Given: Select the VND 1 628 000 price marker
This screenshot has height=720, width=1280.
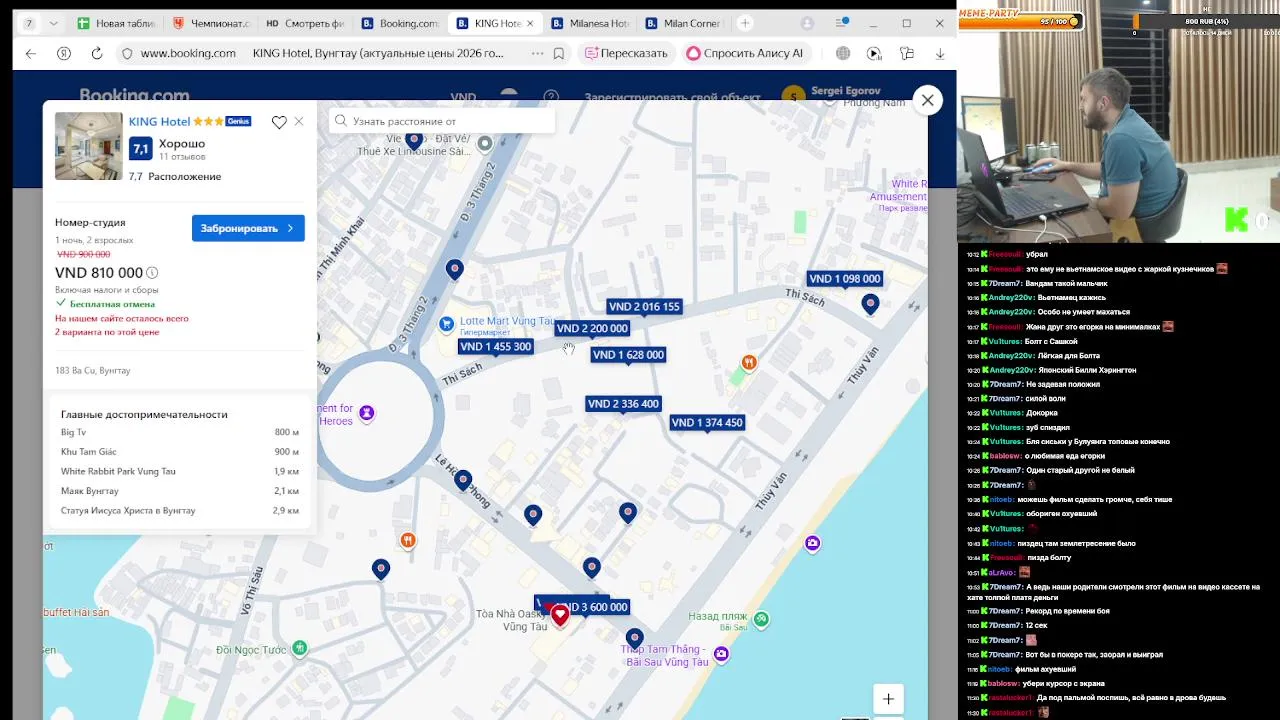Looking at the screenshot, I should point(628,354).
